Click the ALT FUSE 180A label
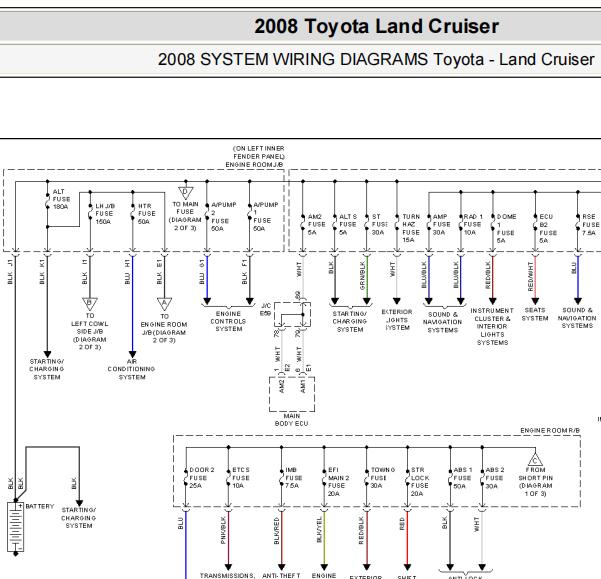Screen dimensions: 601x579 click(x=61, y=199)
